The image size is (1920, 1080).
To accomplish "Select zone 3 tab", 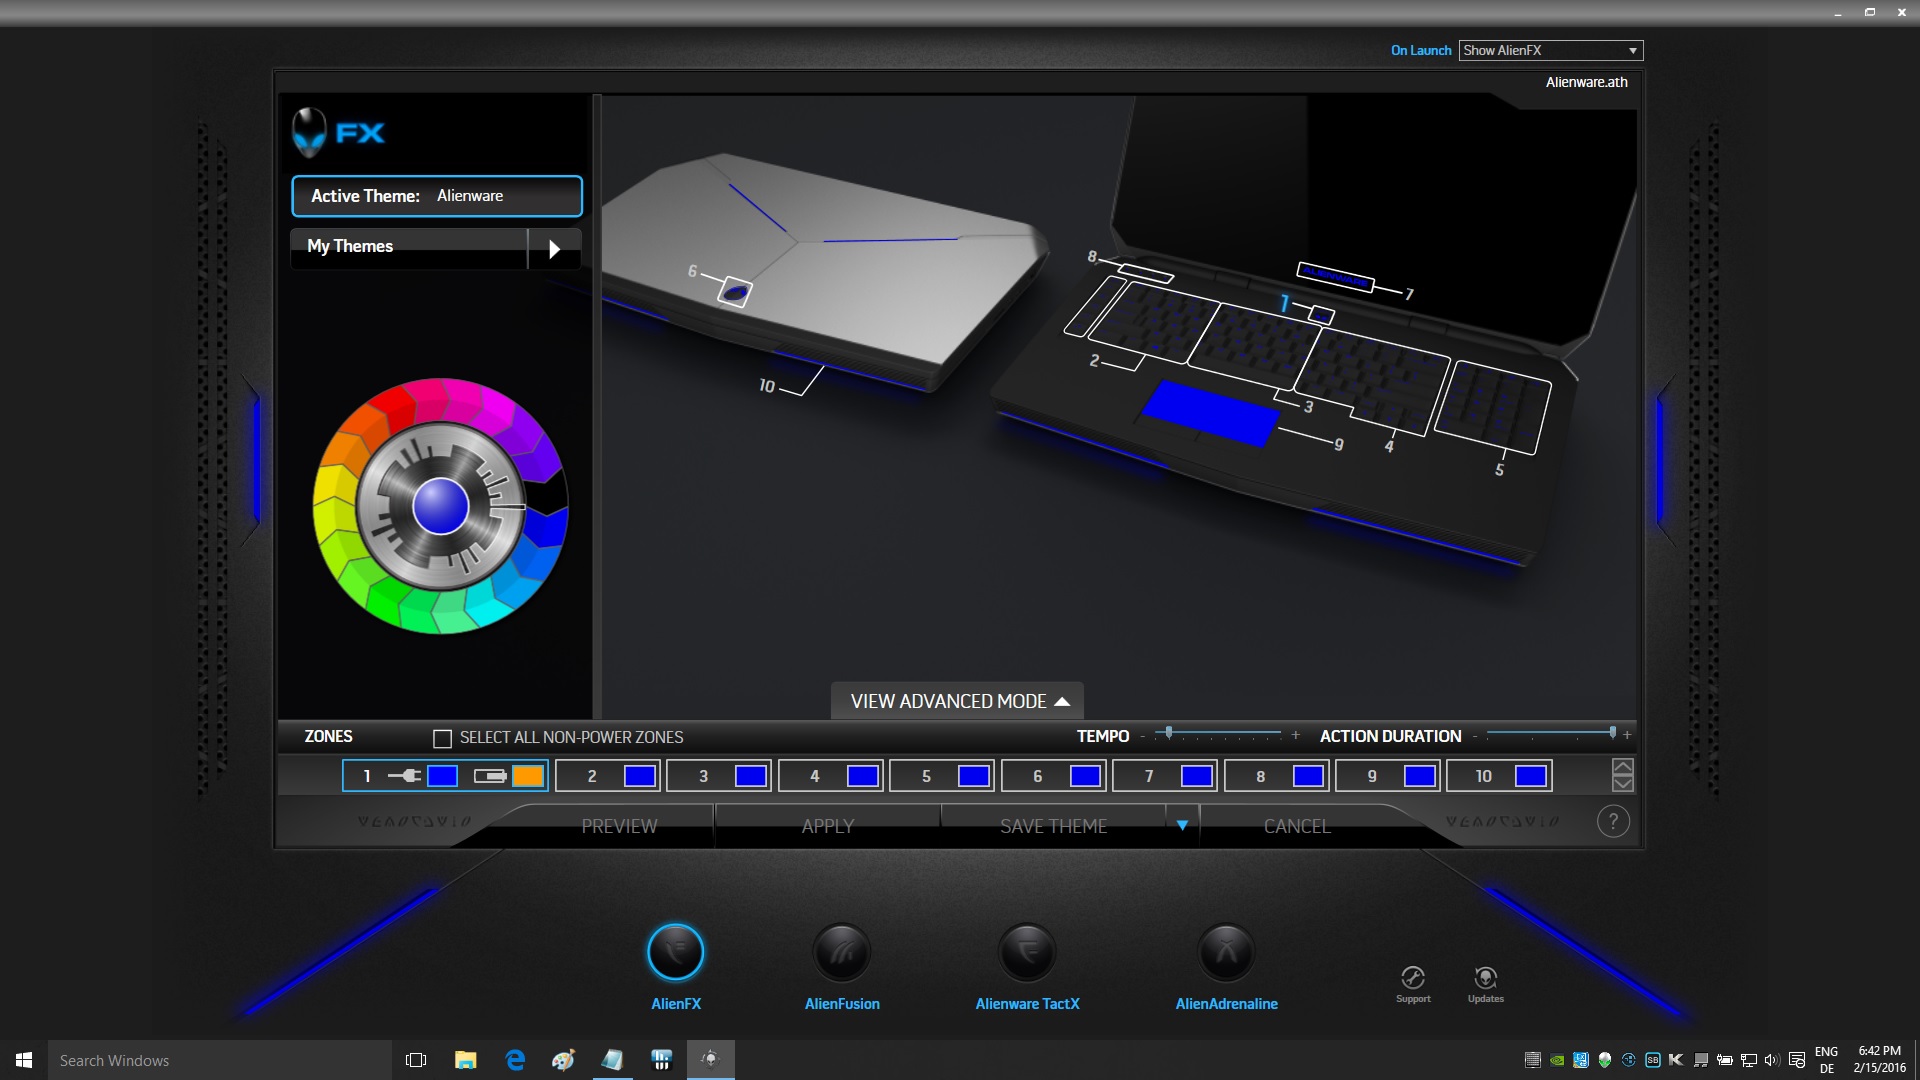I will [x=719, y=776].
